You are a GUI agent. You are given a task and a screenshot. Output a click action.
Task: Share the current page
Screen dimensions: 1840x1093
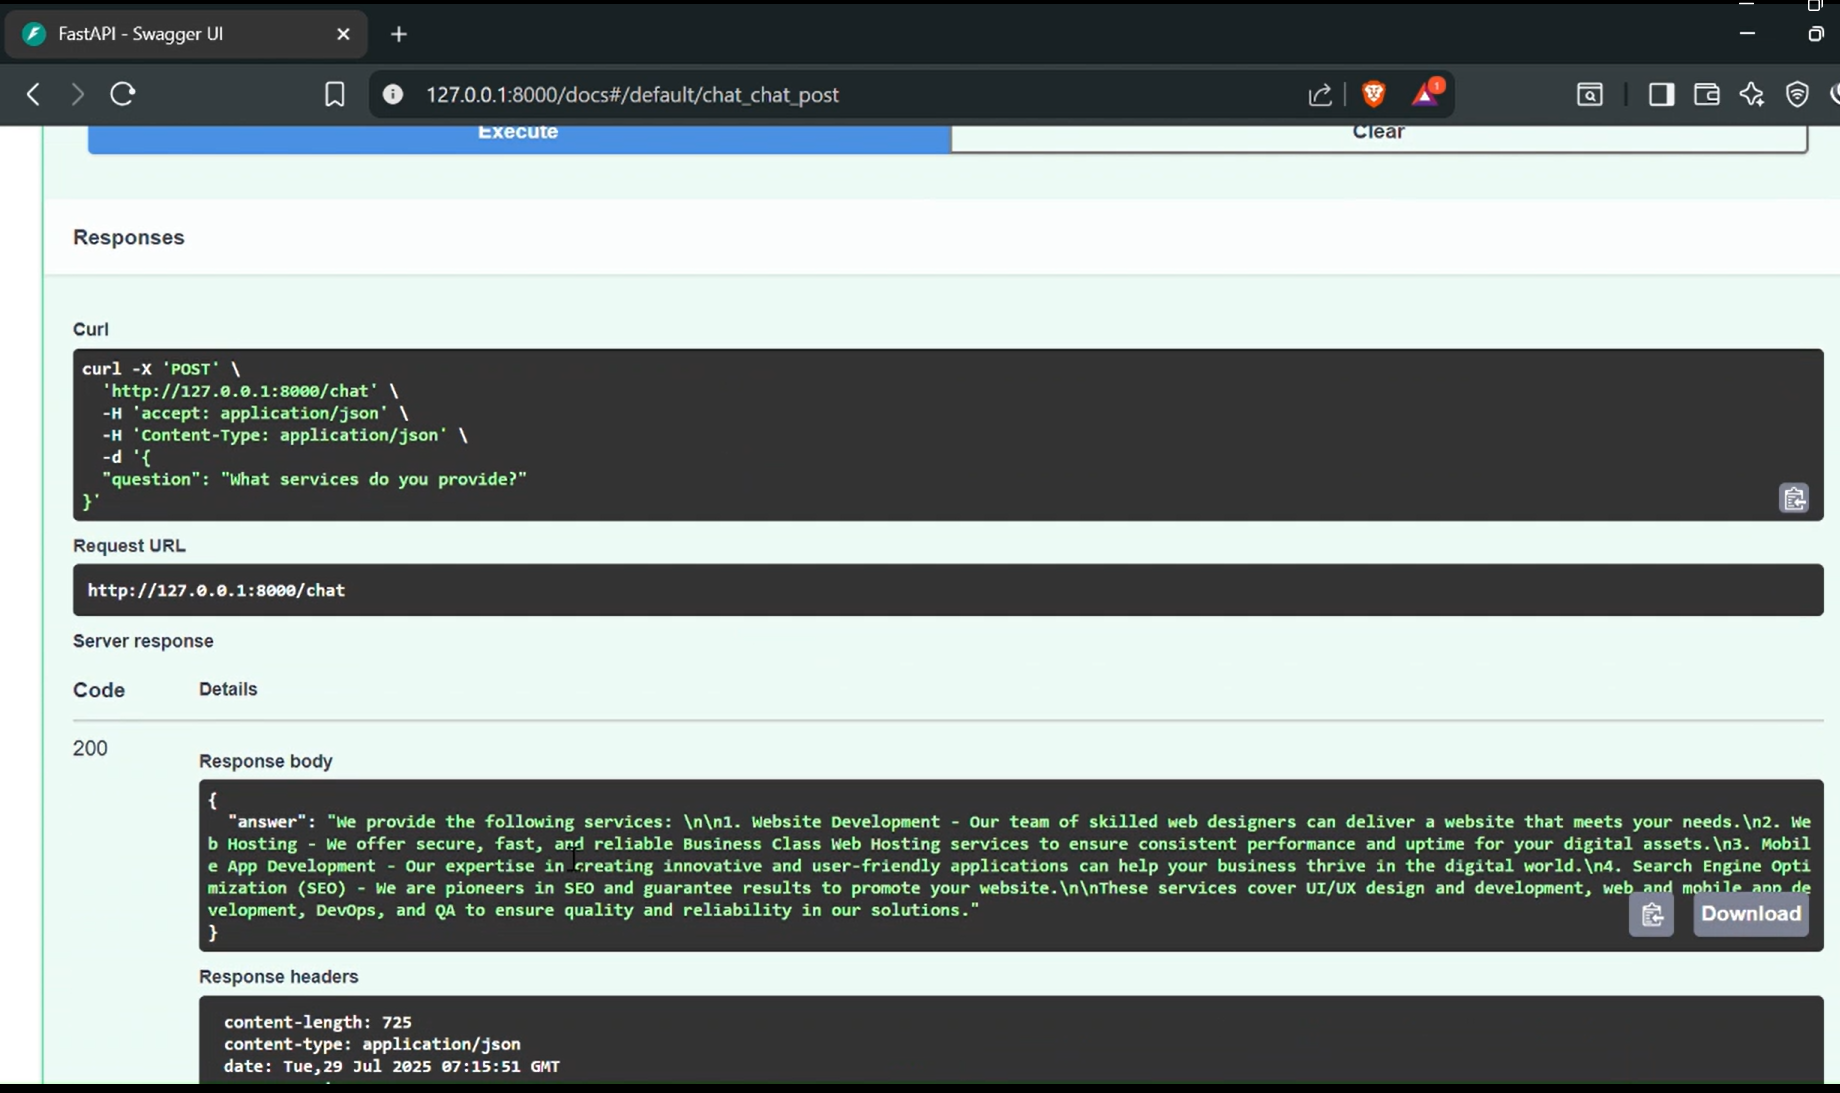click(x=1320, y=94)
